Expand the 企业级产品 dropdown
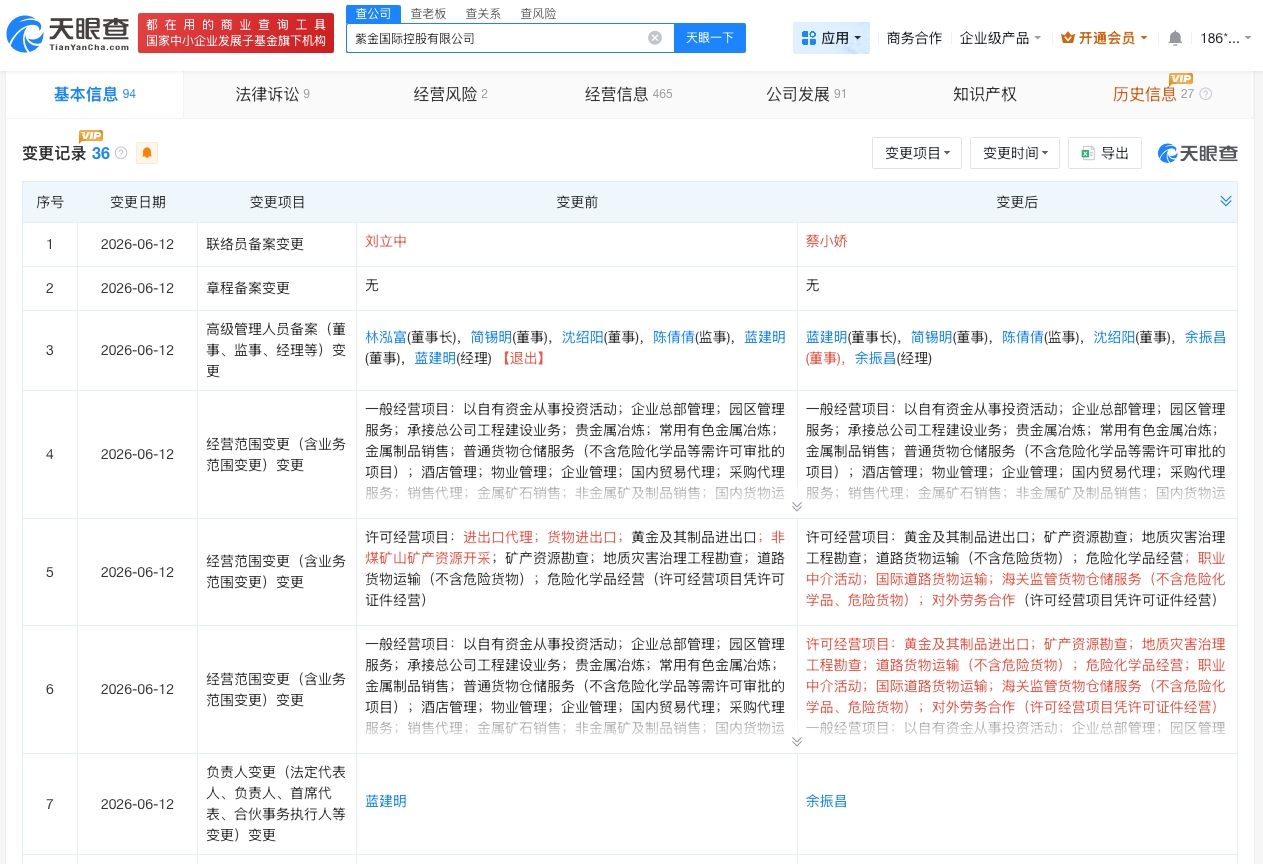The width and height of the screenshot is (1263, 864). (x=1000, y=38)
